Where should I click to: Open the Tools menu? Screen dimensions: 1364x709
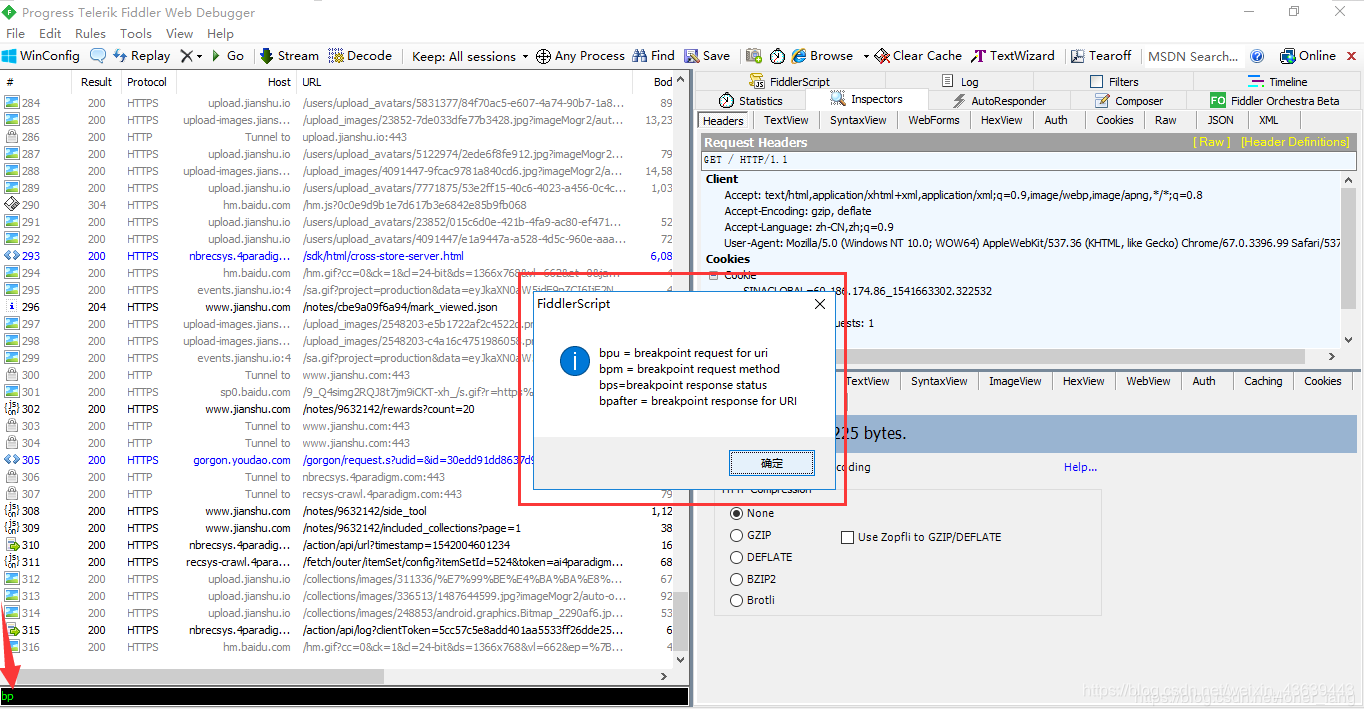click(136, 33)
